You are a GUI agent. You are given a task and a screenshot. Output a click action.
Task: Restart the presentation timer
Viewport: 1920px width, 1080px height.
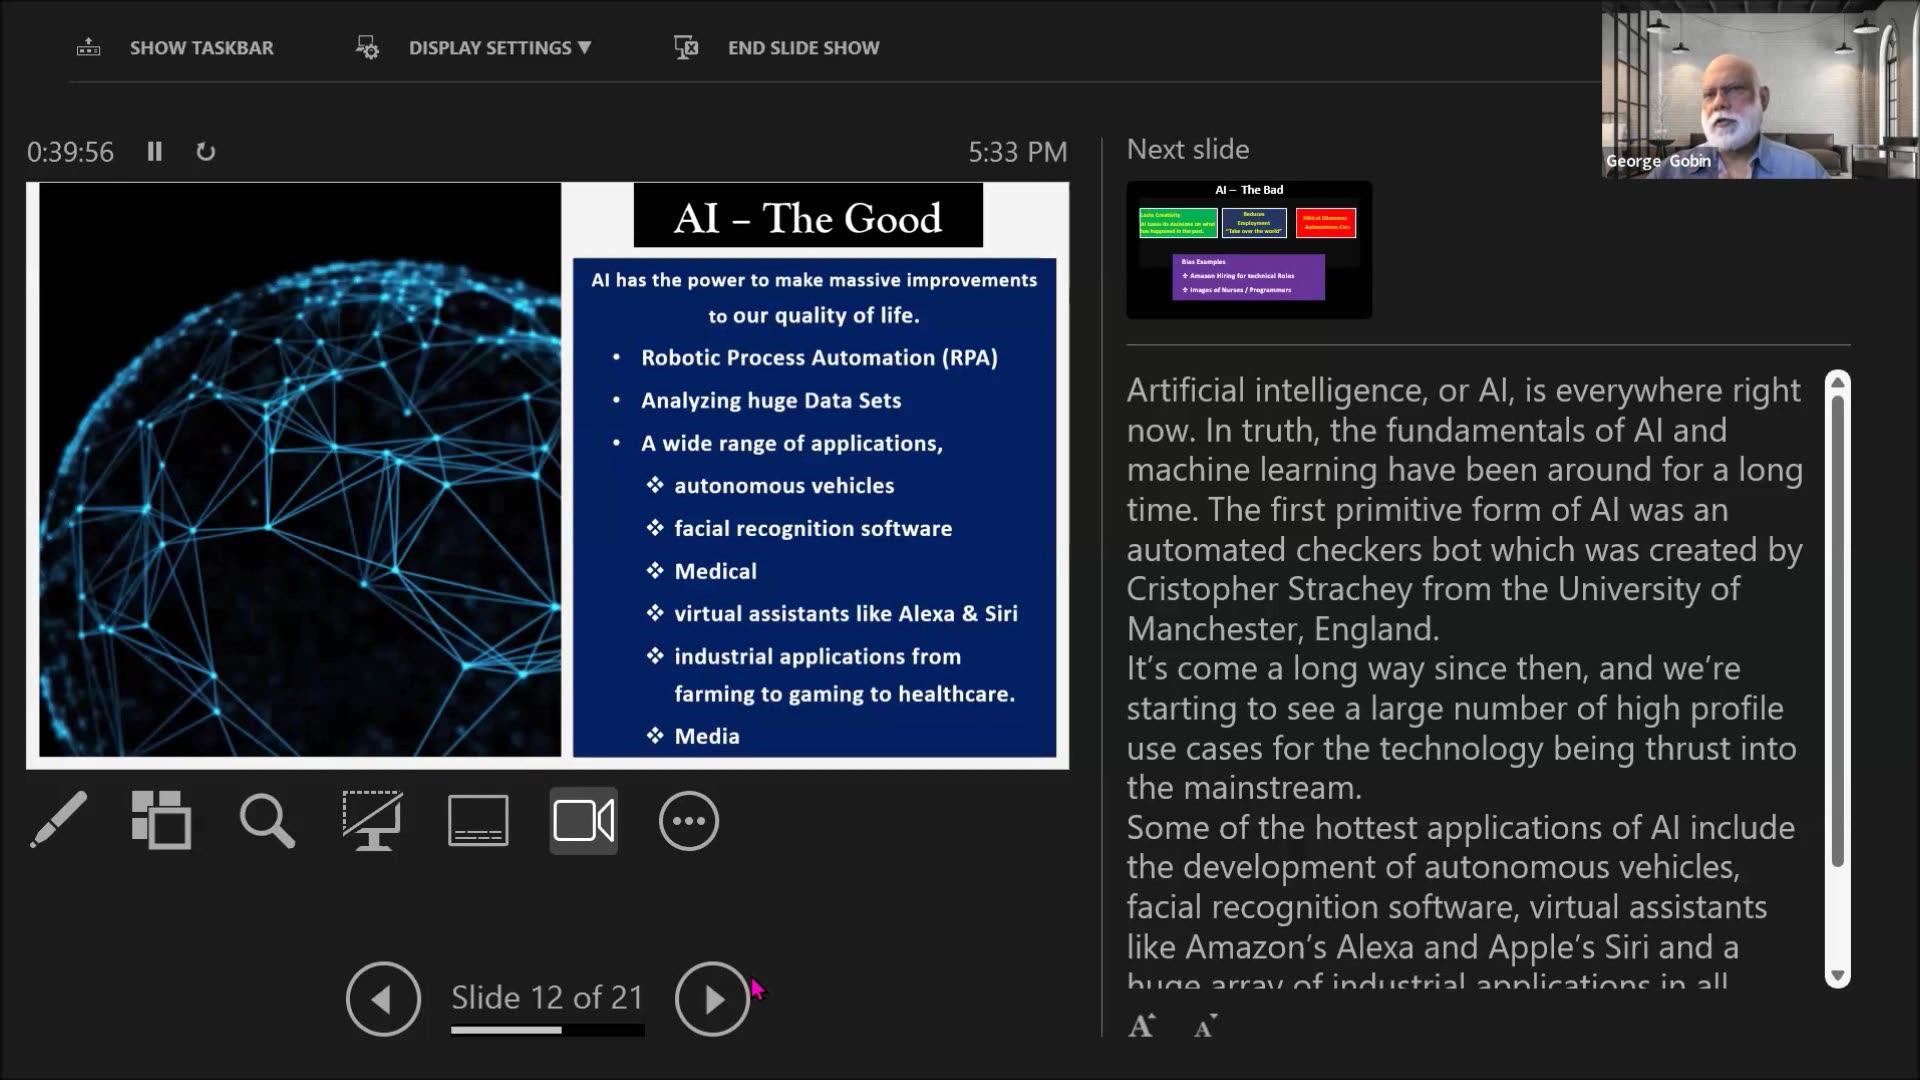206,151
